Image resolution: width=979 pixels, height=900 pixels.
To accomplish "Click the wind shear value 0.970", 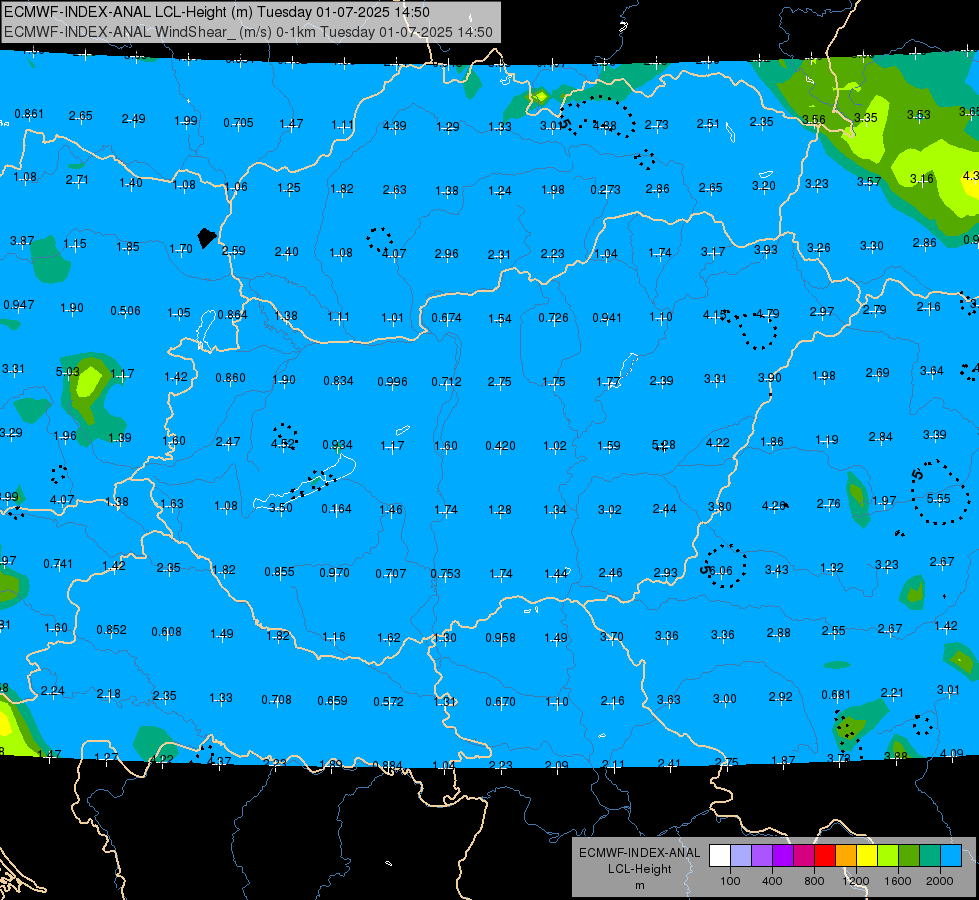I will point(334,573).
